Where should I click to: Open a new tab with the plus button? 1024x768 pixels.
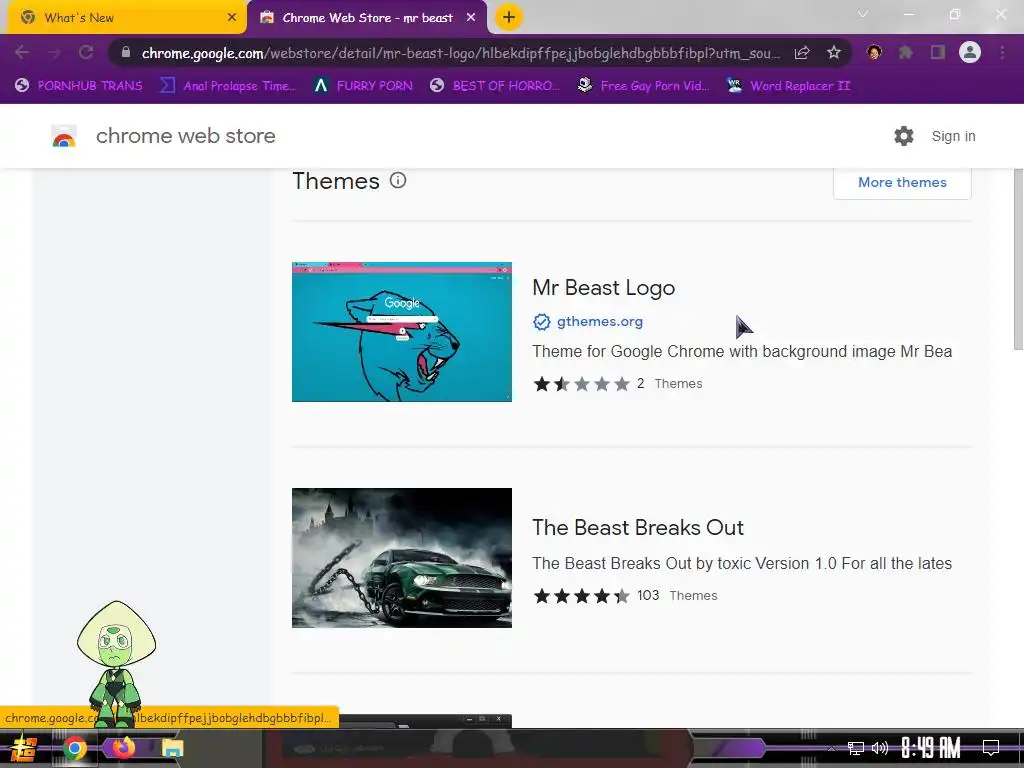point(509,17)
